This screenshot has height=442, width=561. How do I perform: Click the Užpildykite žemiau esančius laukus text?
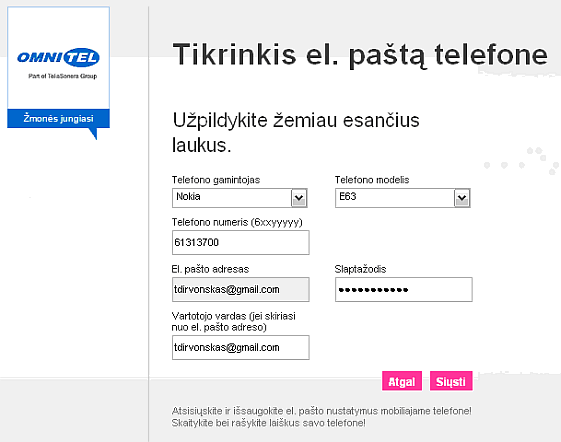[296, 132]
